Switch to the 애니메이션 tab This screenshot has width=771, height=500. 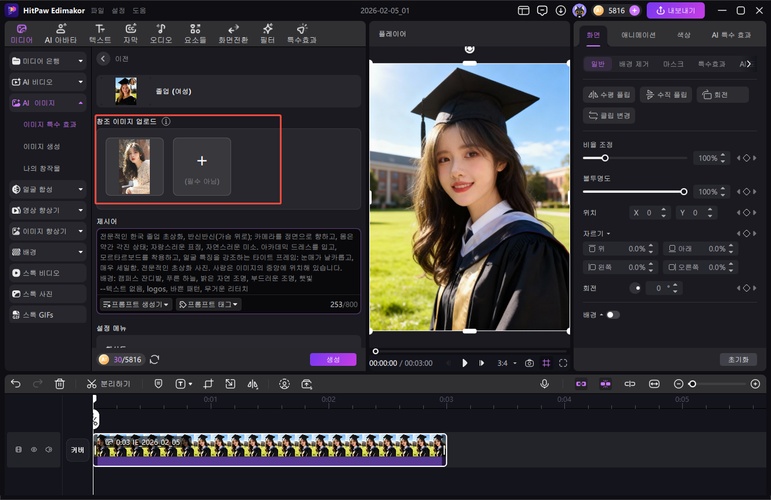click(x=637, y=34)
